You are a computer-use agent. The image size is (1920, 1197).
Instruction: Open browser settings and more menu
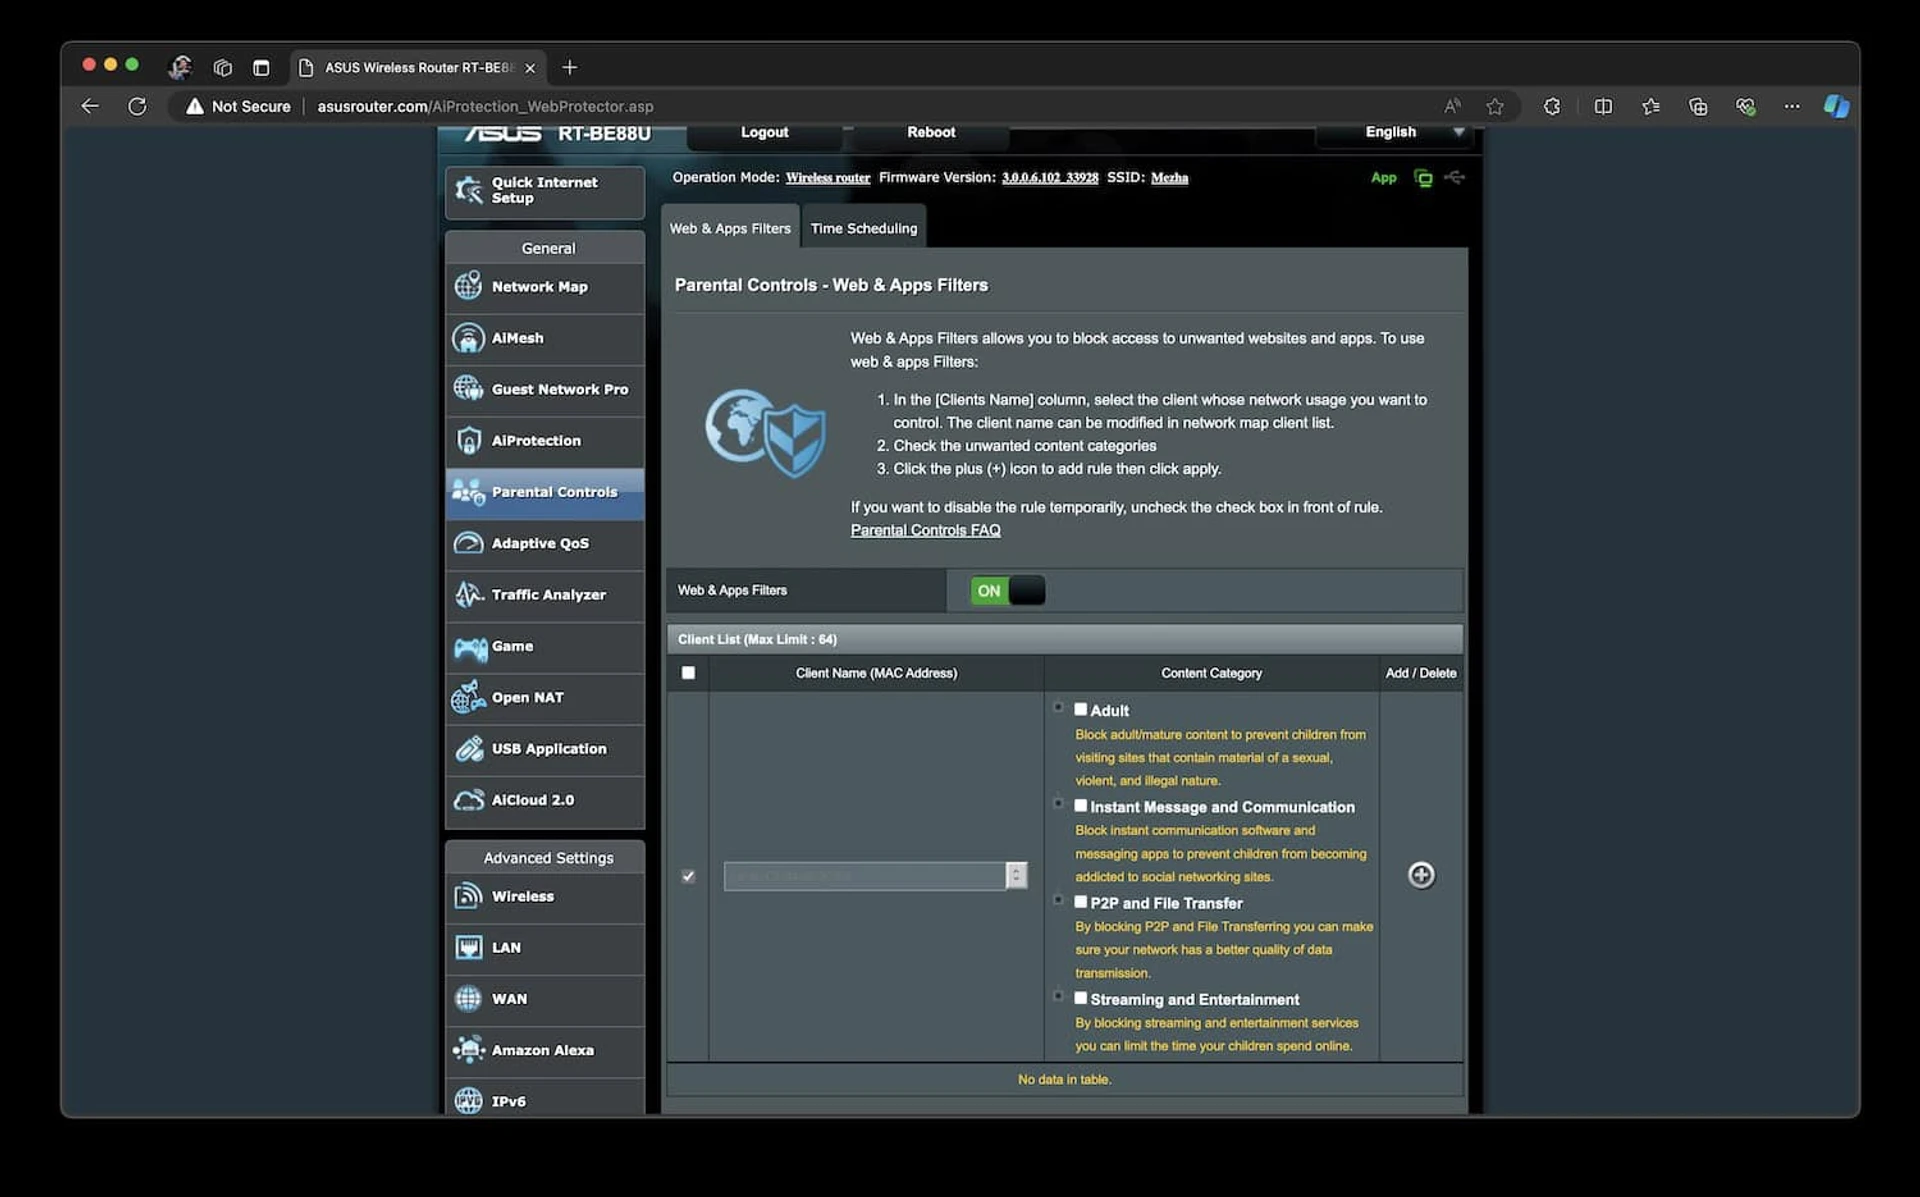1792,106
